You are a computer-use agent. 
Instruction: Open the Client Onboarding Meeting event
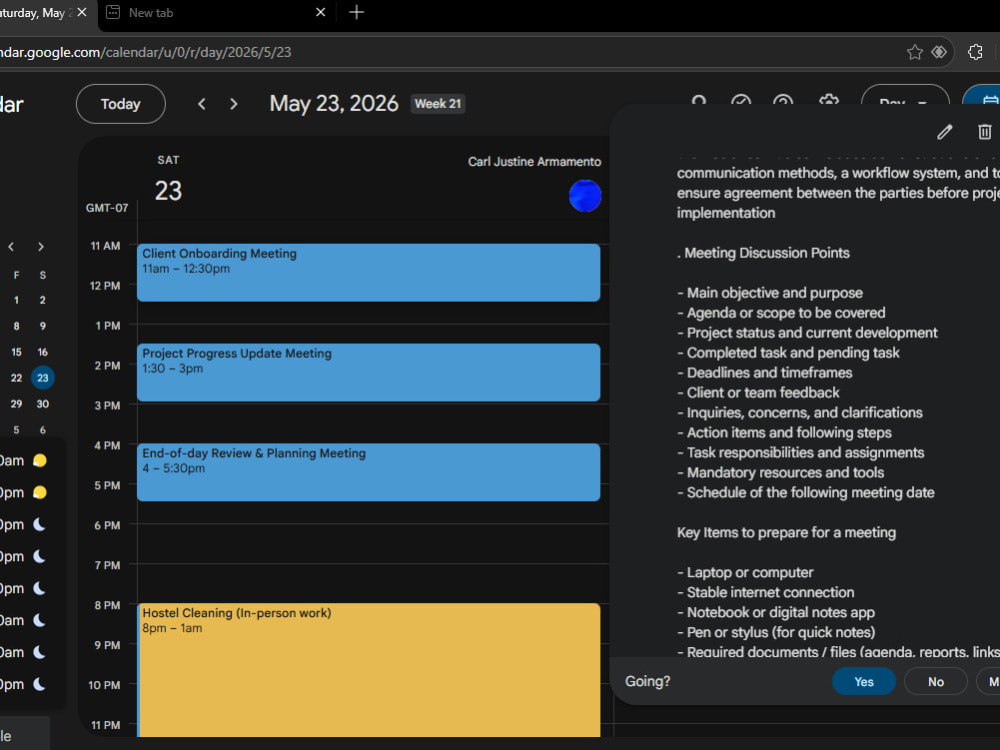(x=369, y=272)
